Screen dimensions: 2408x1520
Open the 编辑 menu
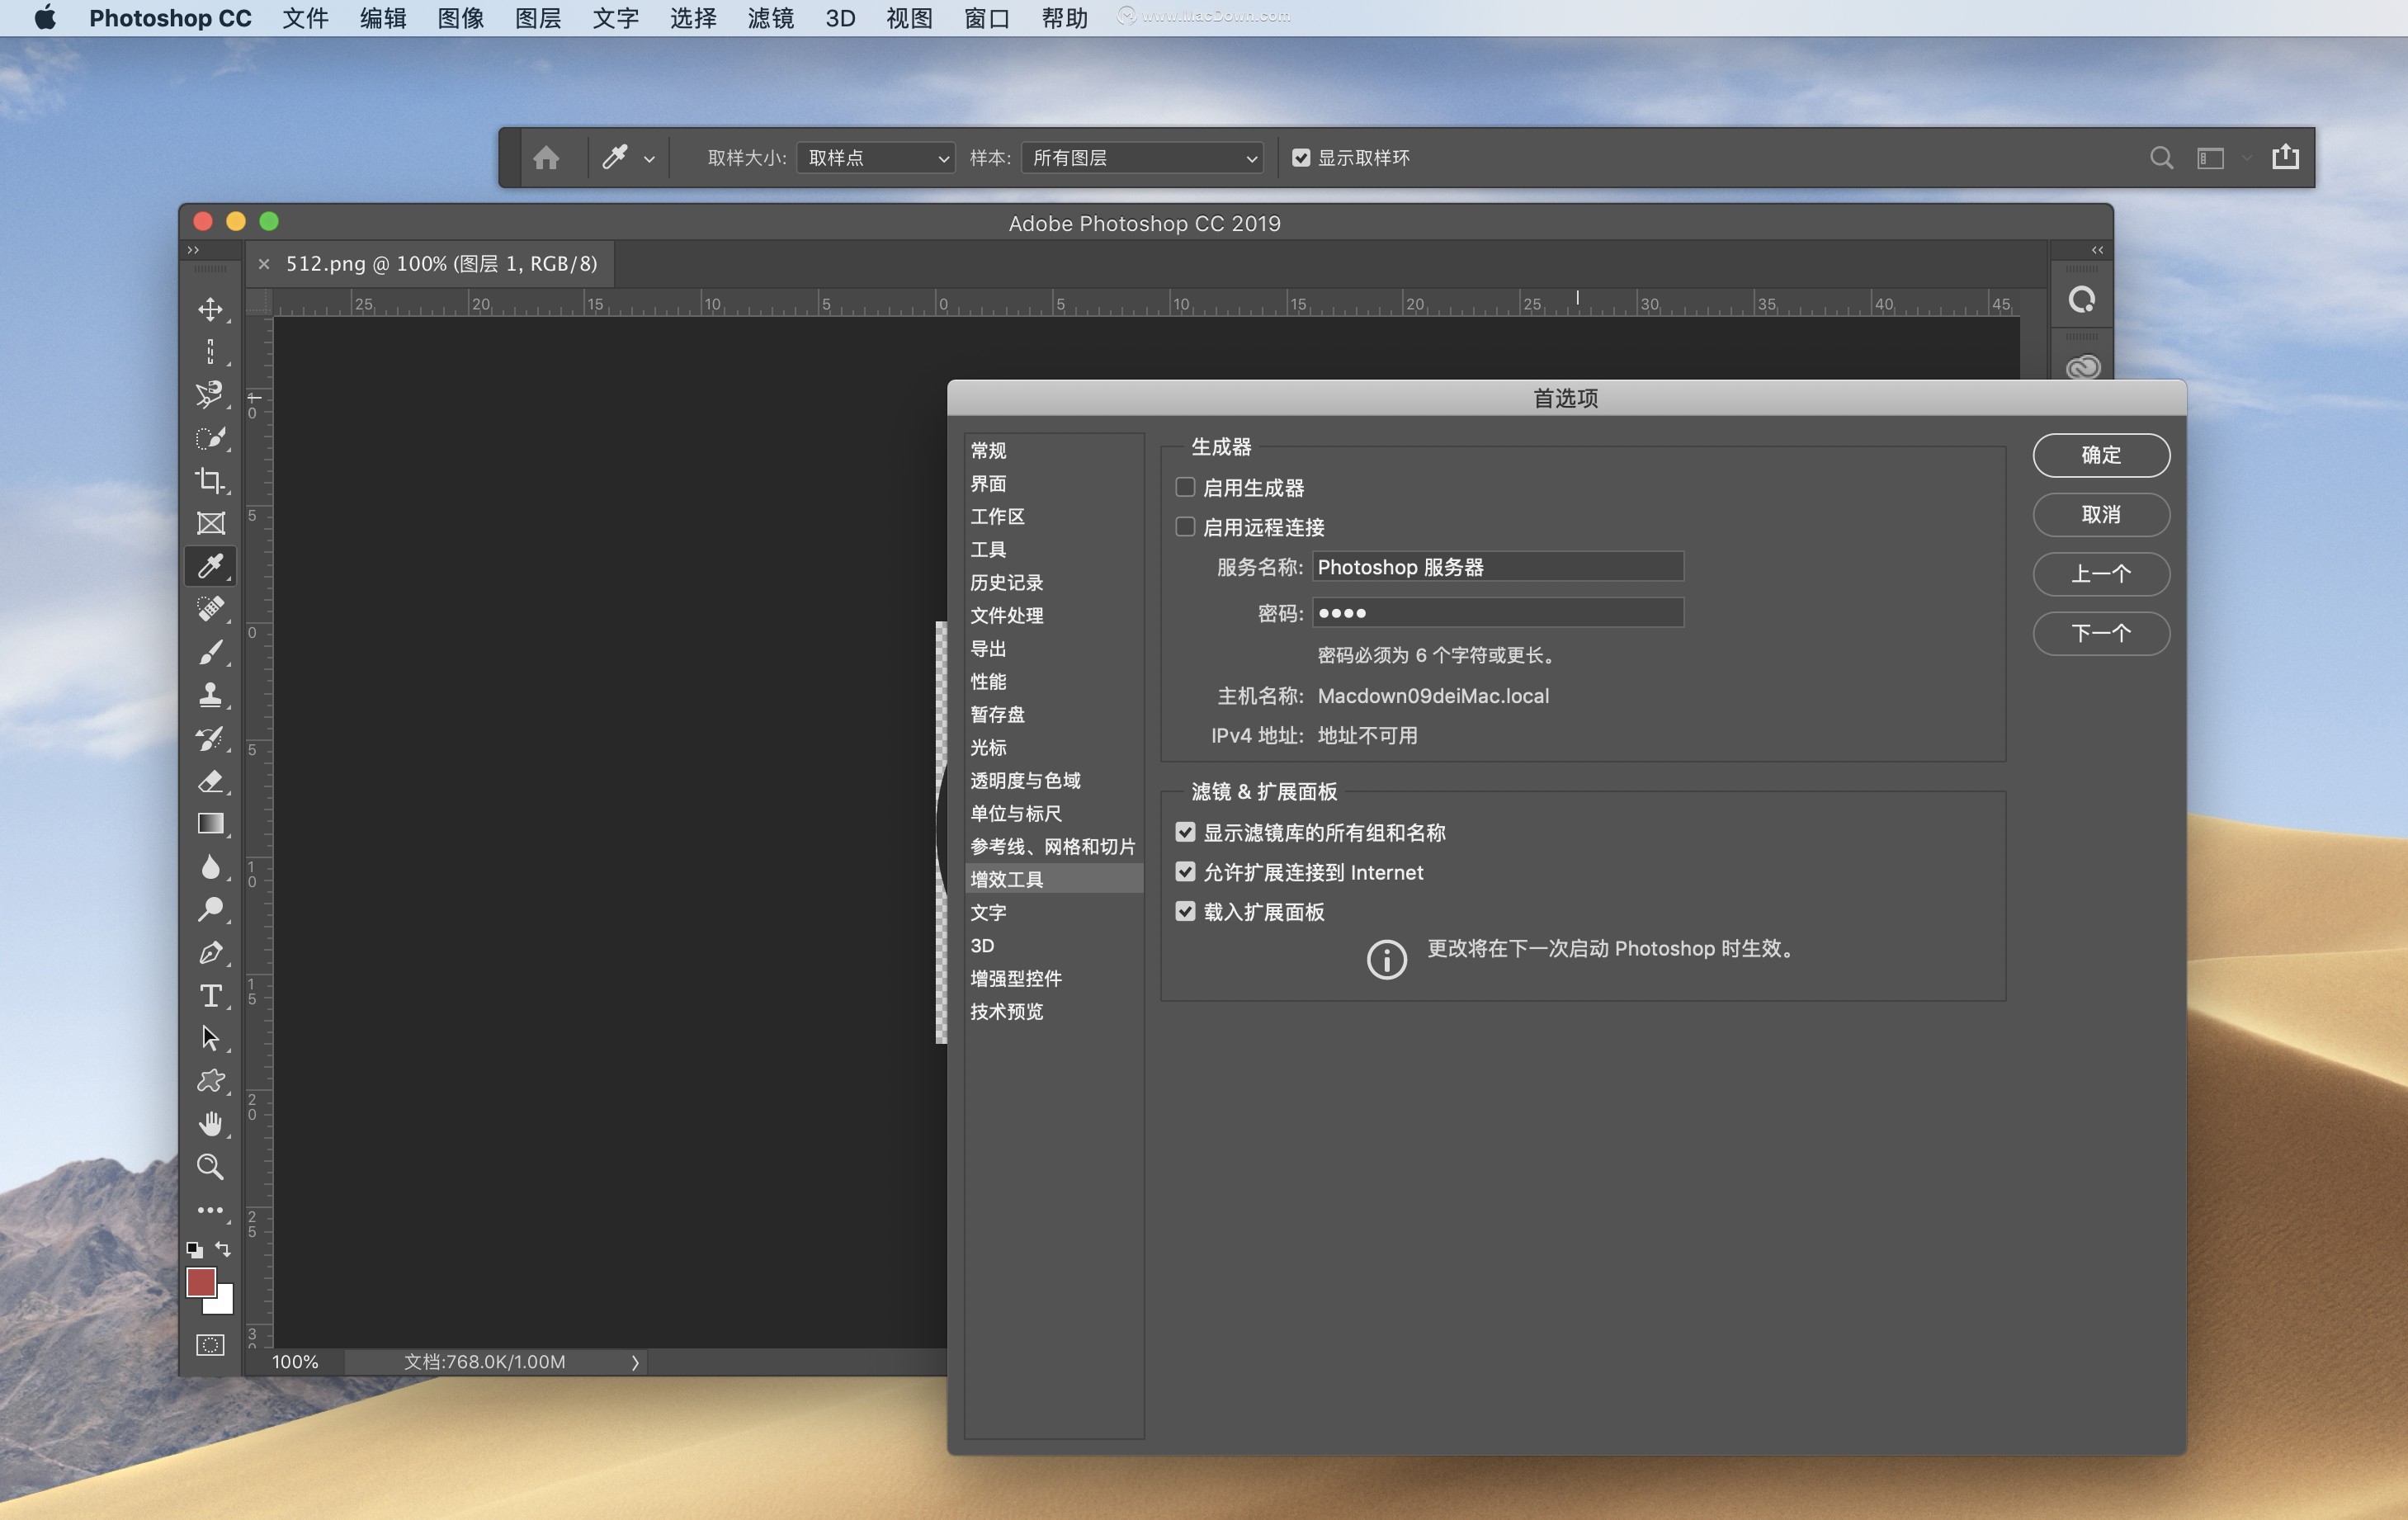pyautogui.click(x=383, y=18)
